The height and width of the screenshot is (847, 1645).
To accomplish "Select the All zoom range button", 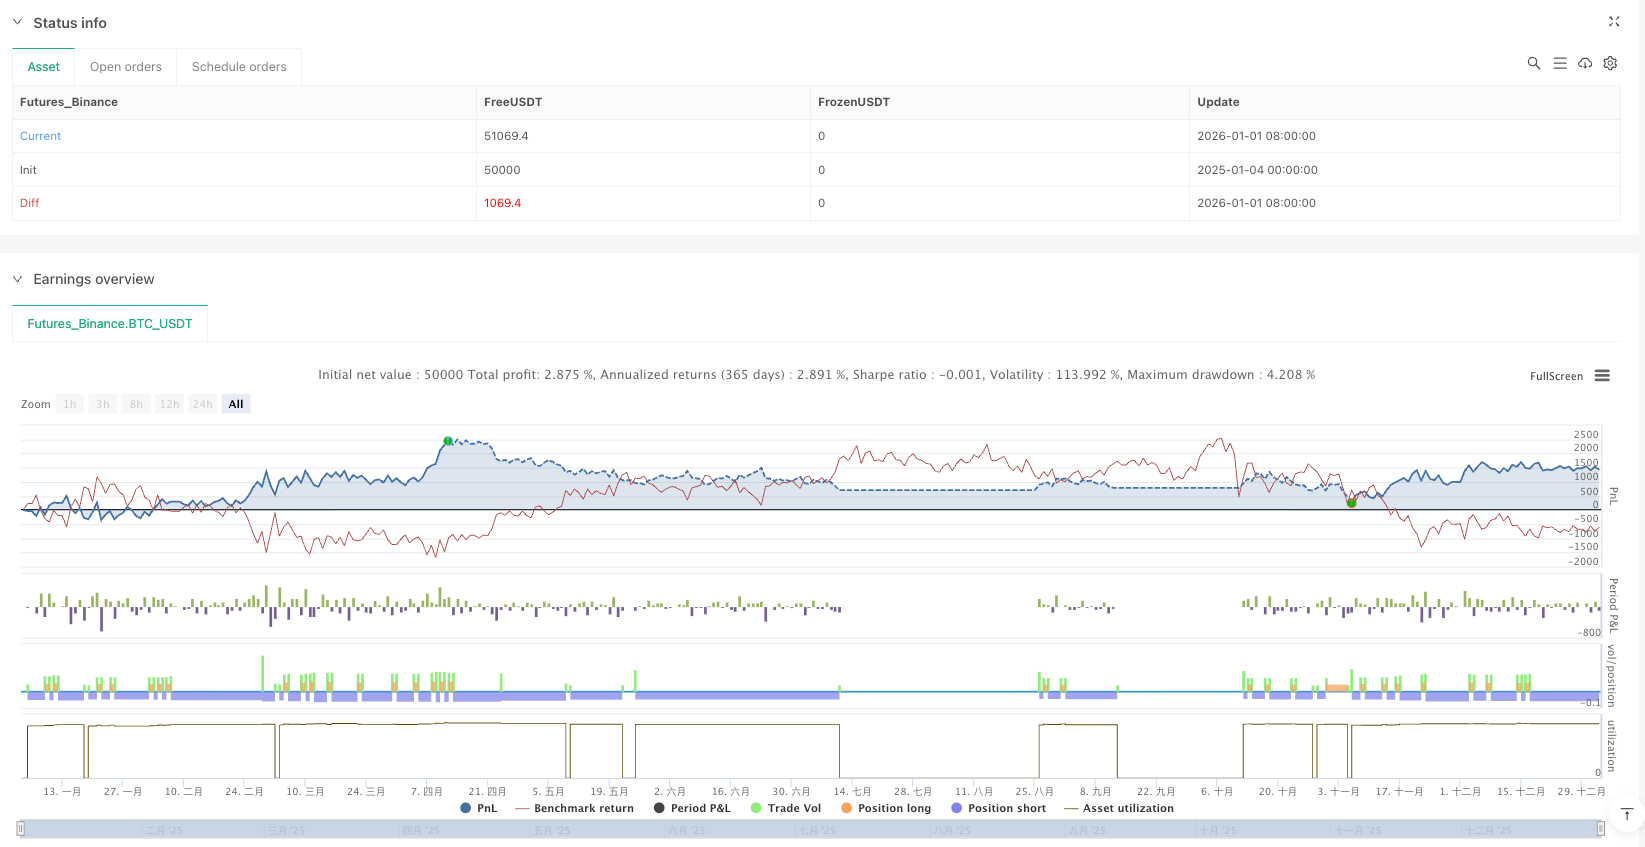I will [236, 404].
